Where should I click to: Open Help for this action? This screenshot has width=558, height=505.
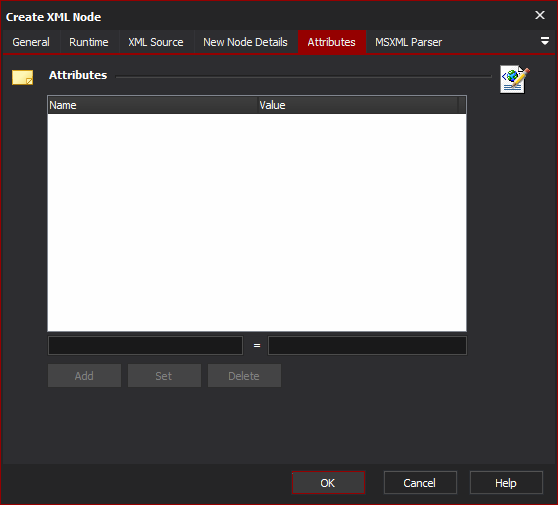(x=506, y=483)
